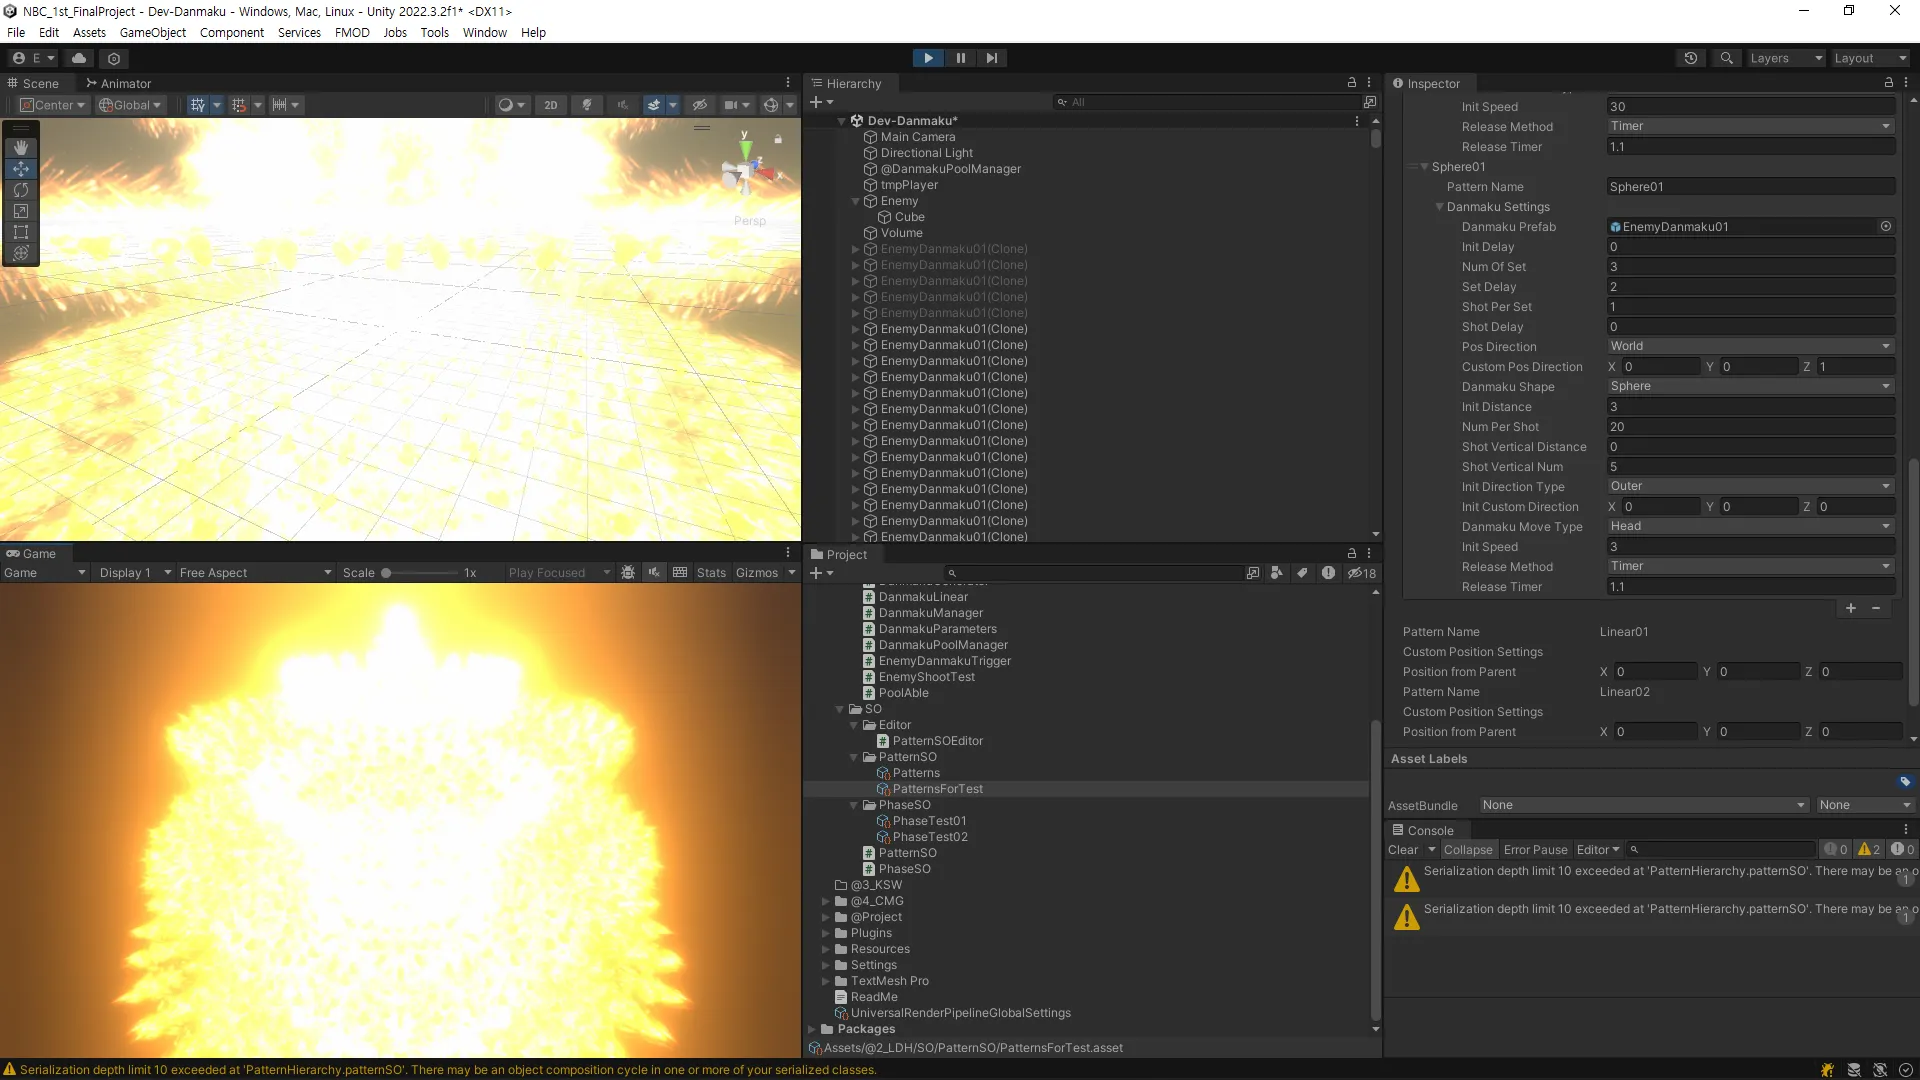Toggle Error Pause in Console
The width and height of the screenshot is (1920, 1080).
tap(1535, 850)
